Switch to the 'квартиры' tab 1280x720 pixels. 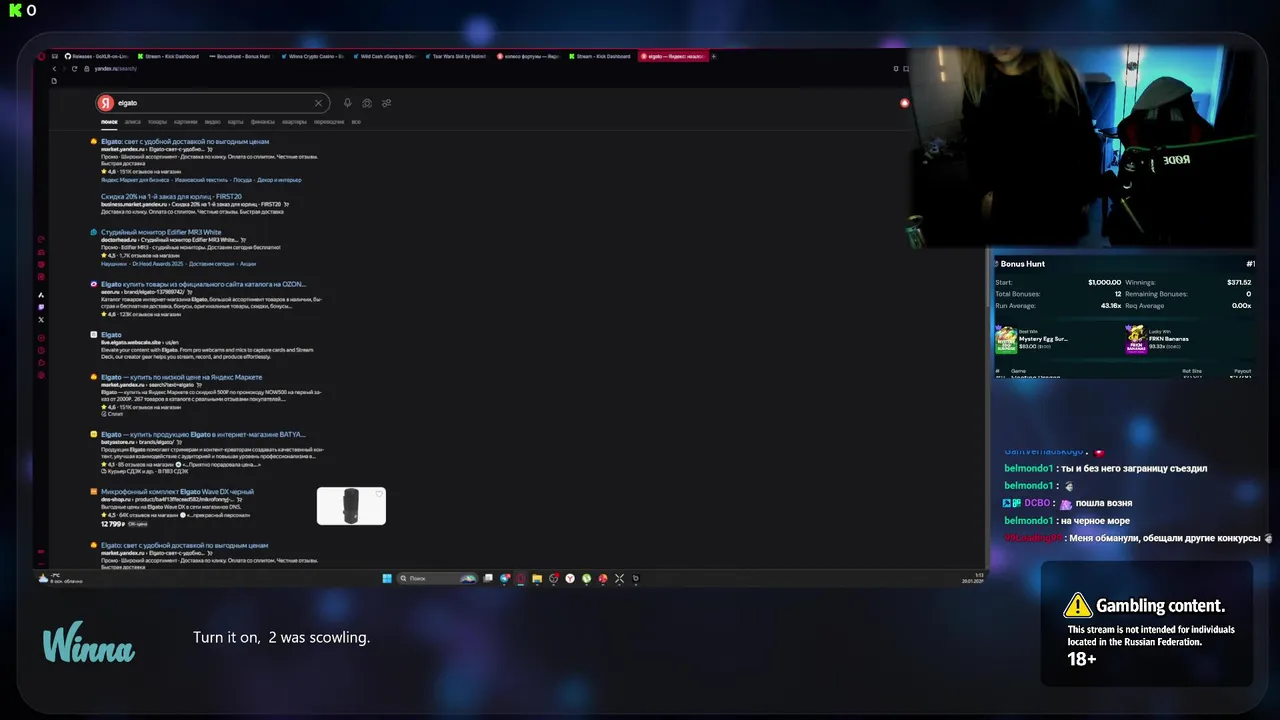294,122
